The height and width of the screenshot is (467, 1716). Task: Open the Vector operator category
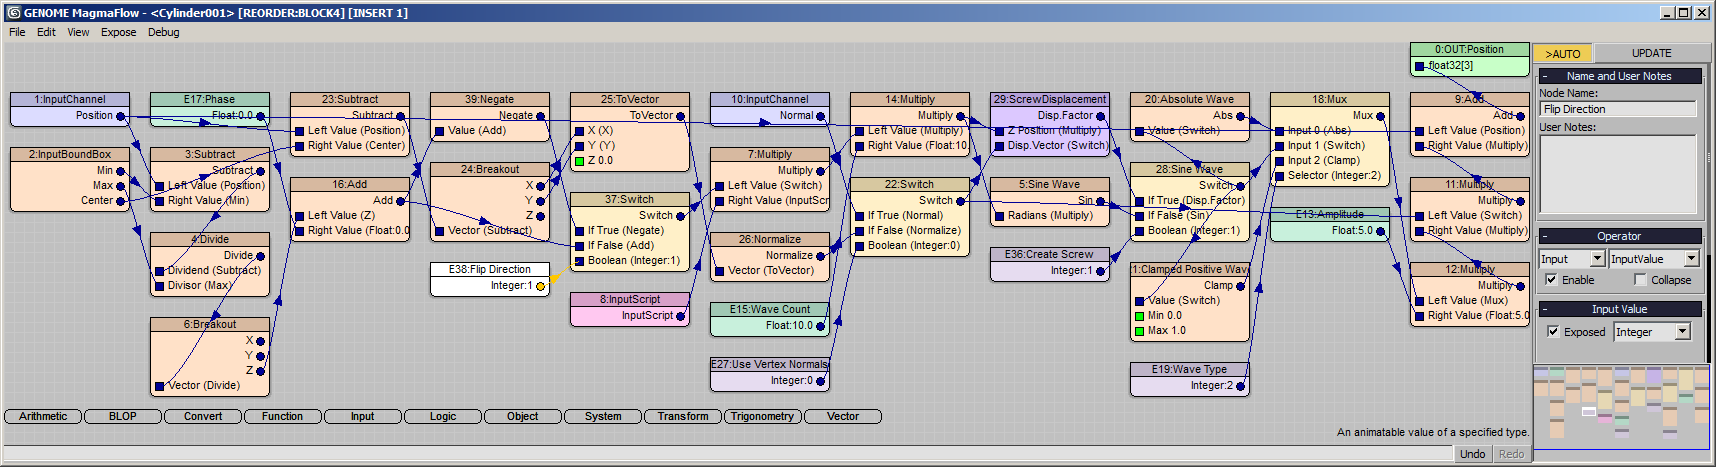(x=843, y=416)
